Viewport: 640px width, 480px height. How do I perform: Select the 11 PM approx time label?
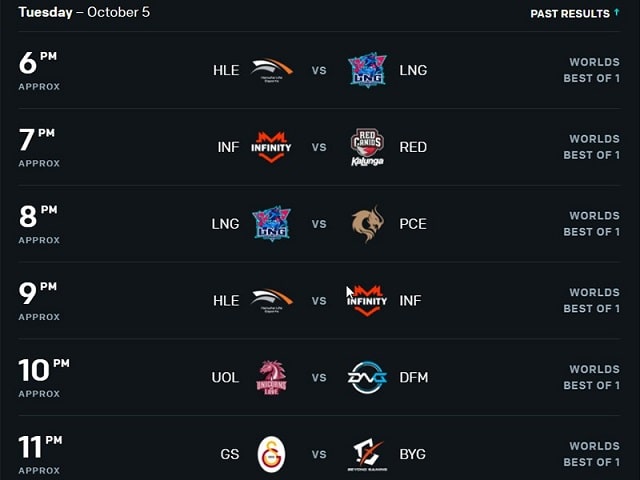click(40, 455)
